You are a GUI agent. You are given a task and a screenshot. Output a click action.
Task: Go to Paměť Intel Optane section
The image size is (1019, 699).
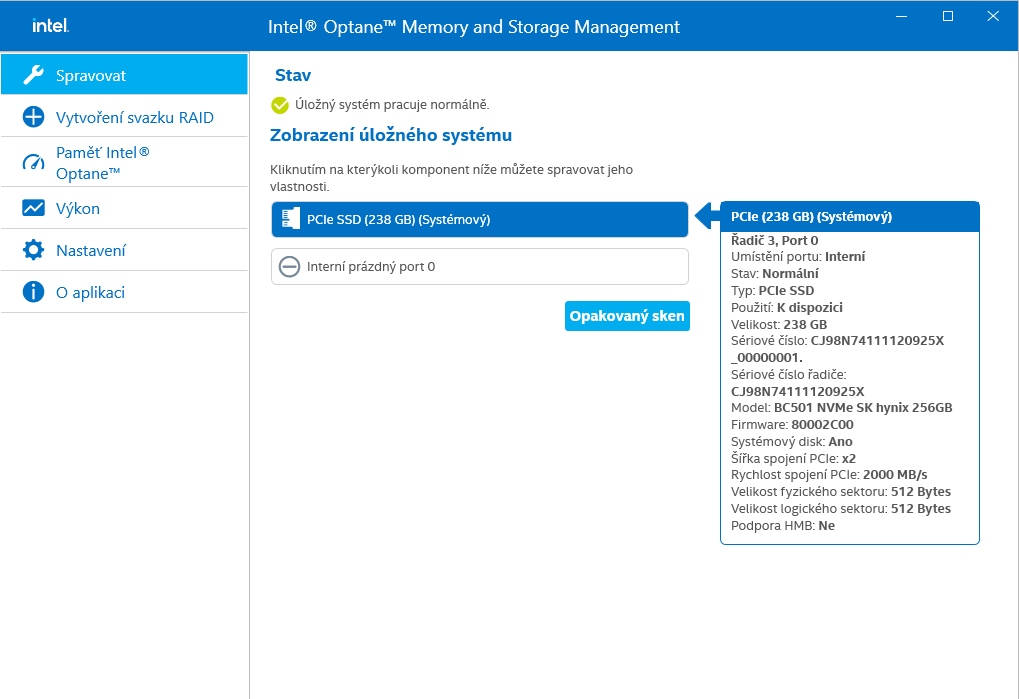click(125, 162)
